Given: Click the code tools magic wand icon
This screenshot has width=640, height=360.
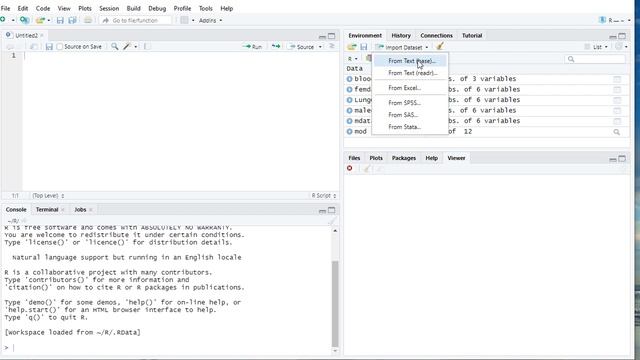Looking at the screenshot, I should [127, 47].
